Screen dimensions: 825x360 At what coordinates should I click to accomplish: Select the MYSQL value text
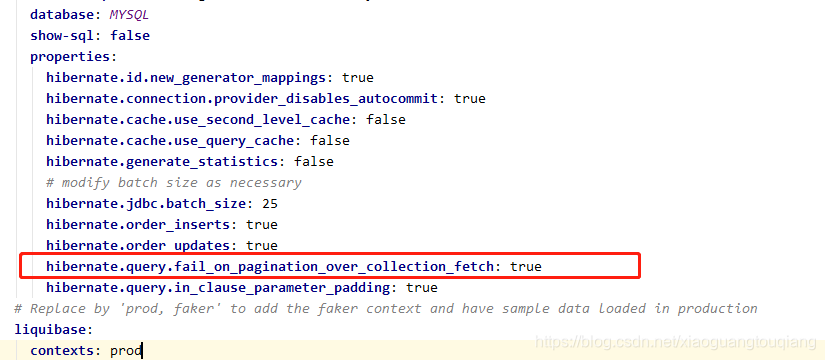coord(129,15)
